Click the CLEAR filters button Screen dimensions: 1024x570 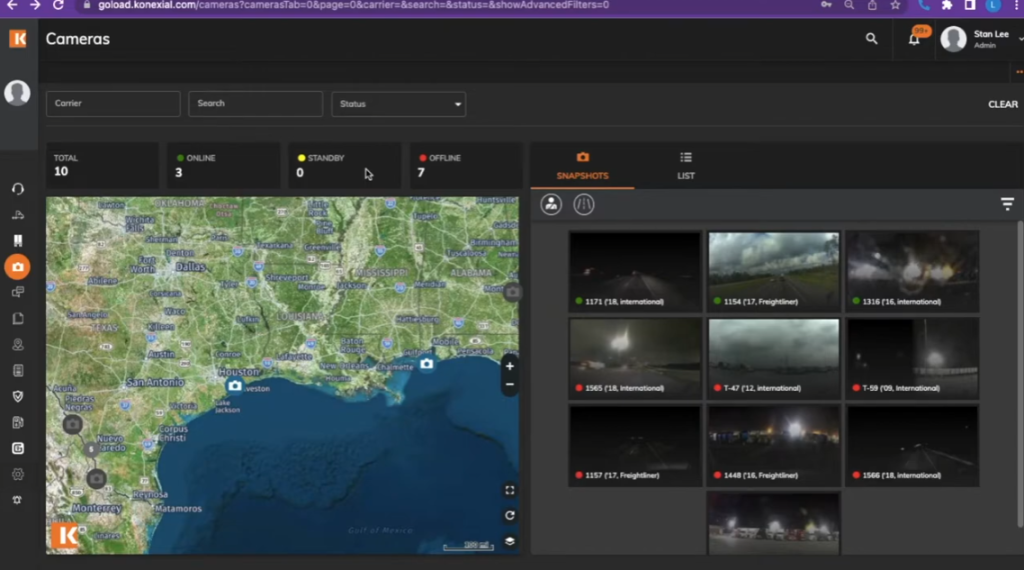[x=1002, y=104]
